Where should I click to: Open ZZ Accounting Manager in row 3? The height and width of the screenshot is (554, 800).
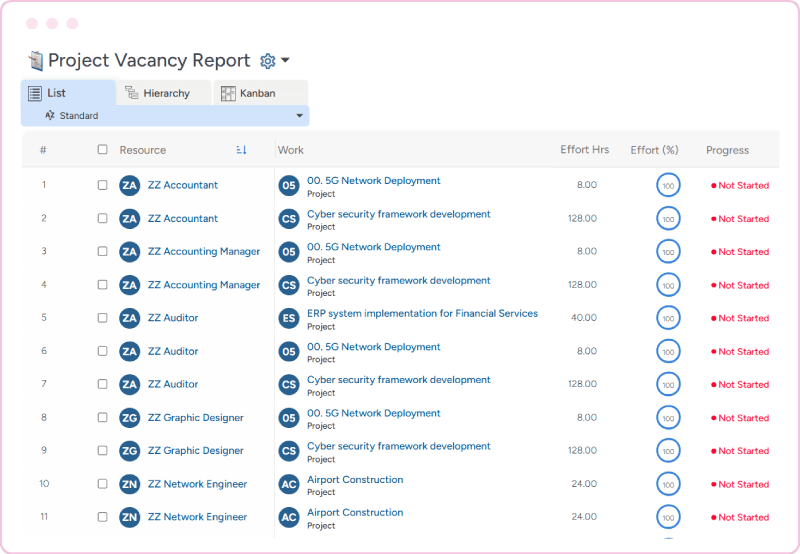tap(204, 252)
